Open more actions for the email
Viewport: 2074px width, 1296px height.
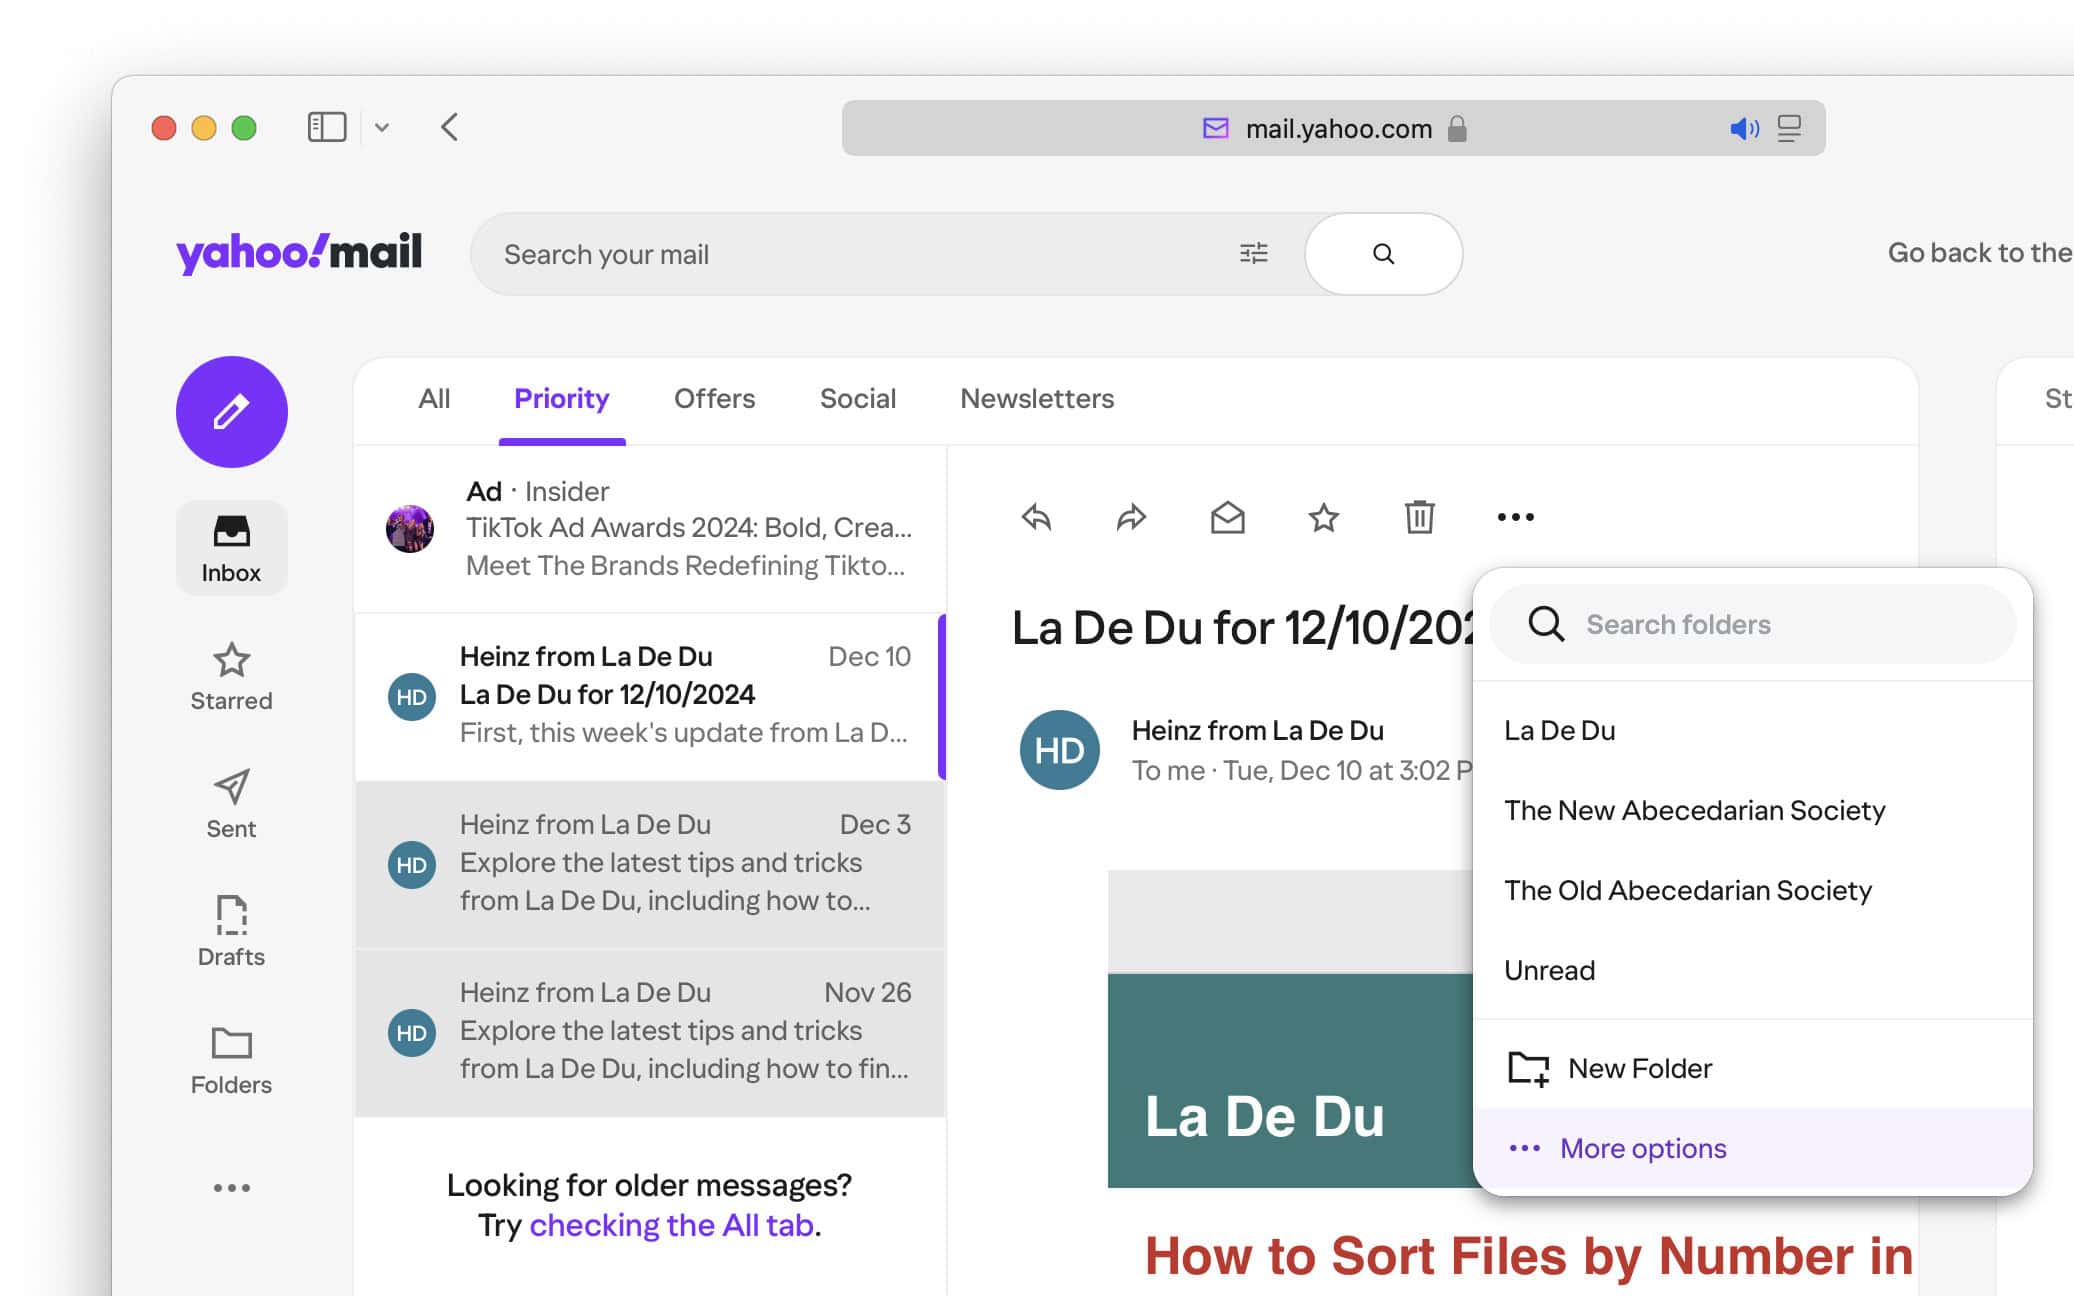(1514, 517)
